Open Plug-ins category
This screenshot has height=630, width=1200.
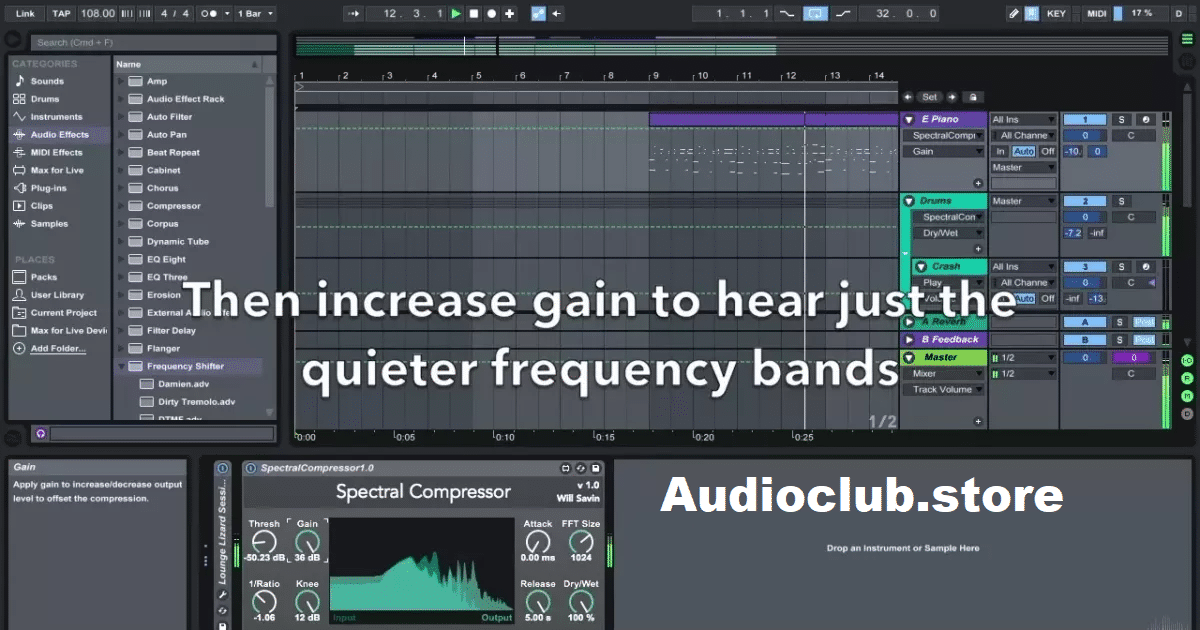click(49, 188)
